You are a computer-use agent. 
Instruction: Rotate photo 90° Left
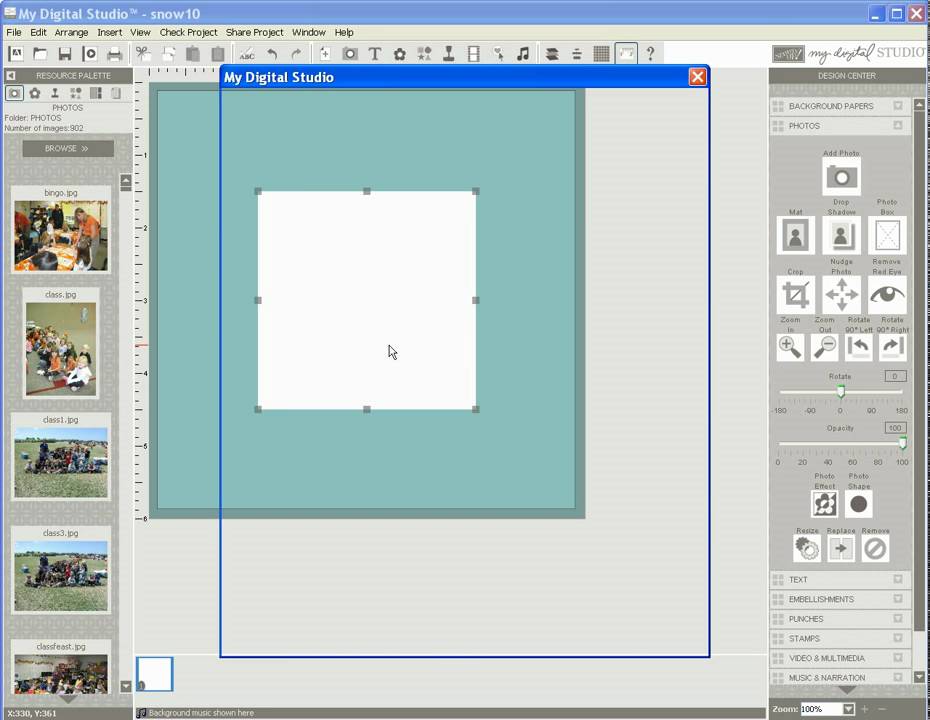coord(858,347)
